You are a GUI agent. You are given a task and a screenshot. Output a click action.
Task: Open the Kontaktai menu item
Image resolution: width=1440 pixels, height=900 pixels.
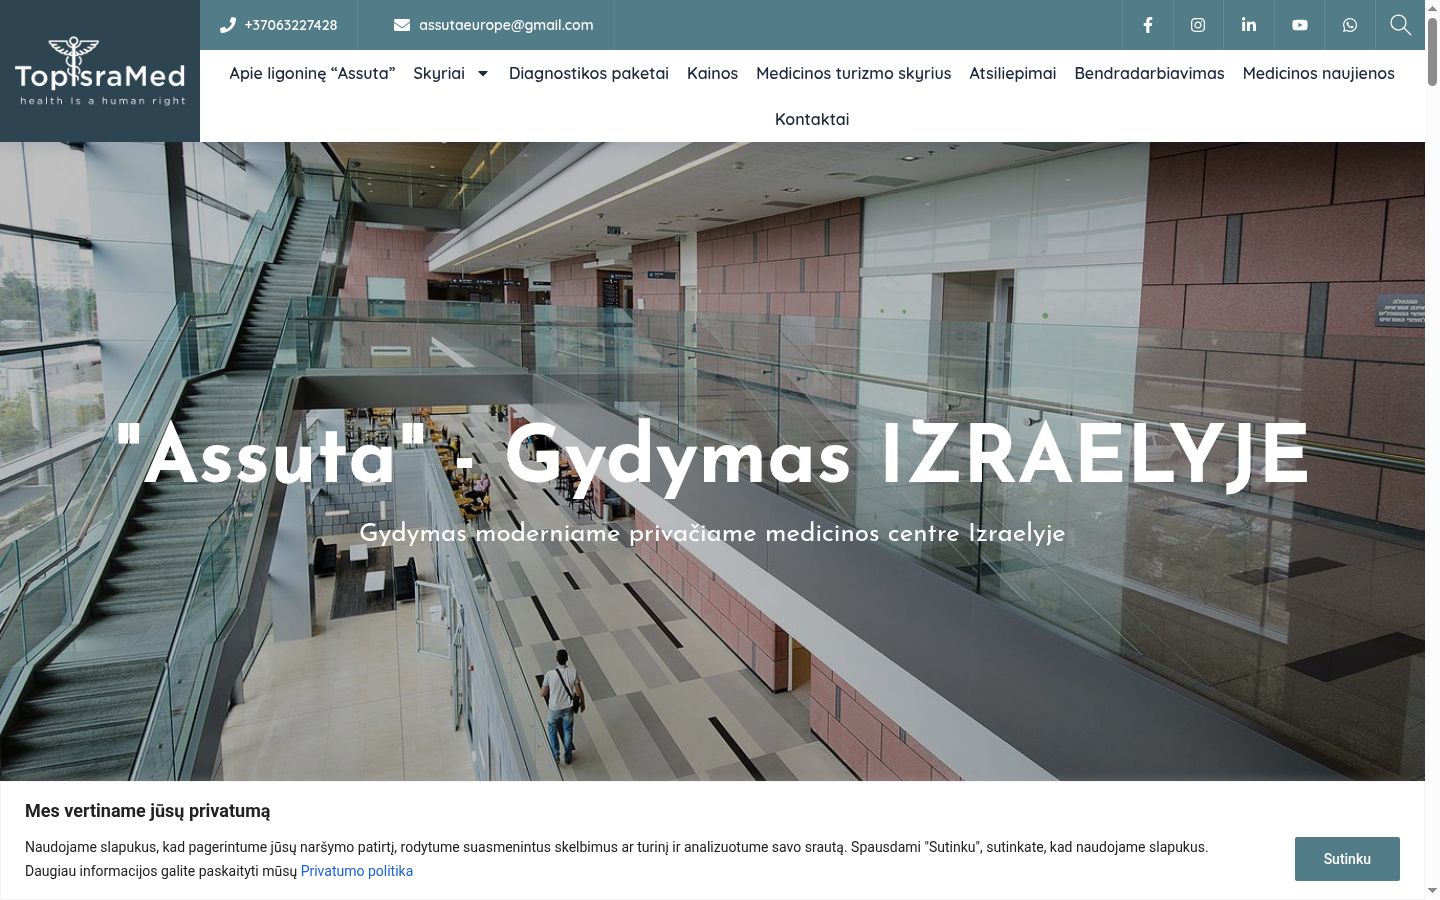coord(812,119)
